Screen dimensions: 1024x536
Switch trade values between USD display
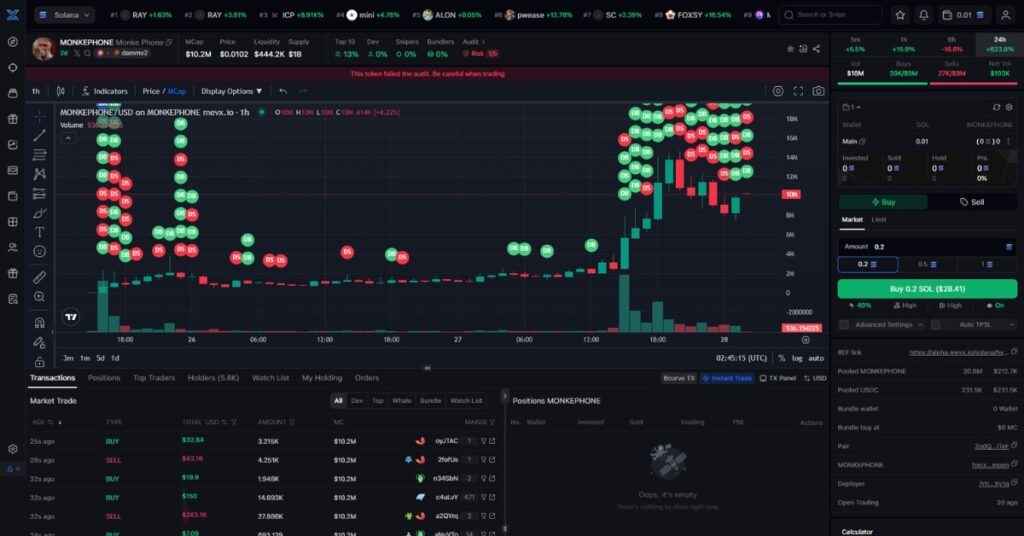pos(815,378)
